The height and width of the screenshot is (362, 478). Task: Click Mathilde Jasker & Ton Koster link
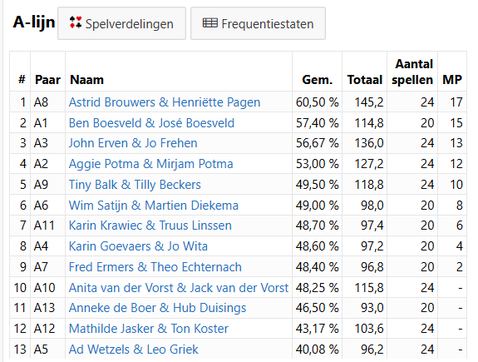click(148, 329)
